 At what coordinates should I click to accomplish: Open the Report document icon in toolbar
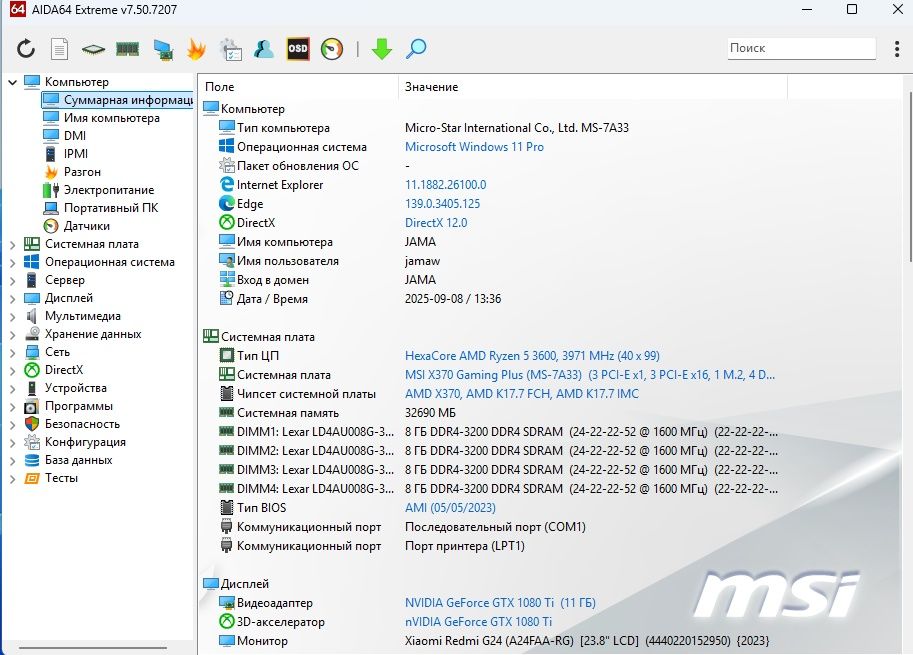click(59, 49)
